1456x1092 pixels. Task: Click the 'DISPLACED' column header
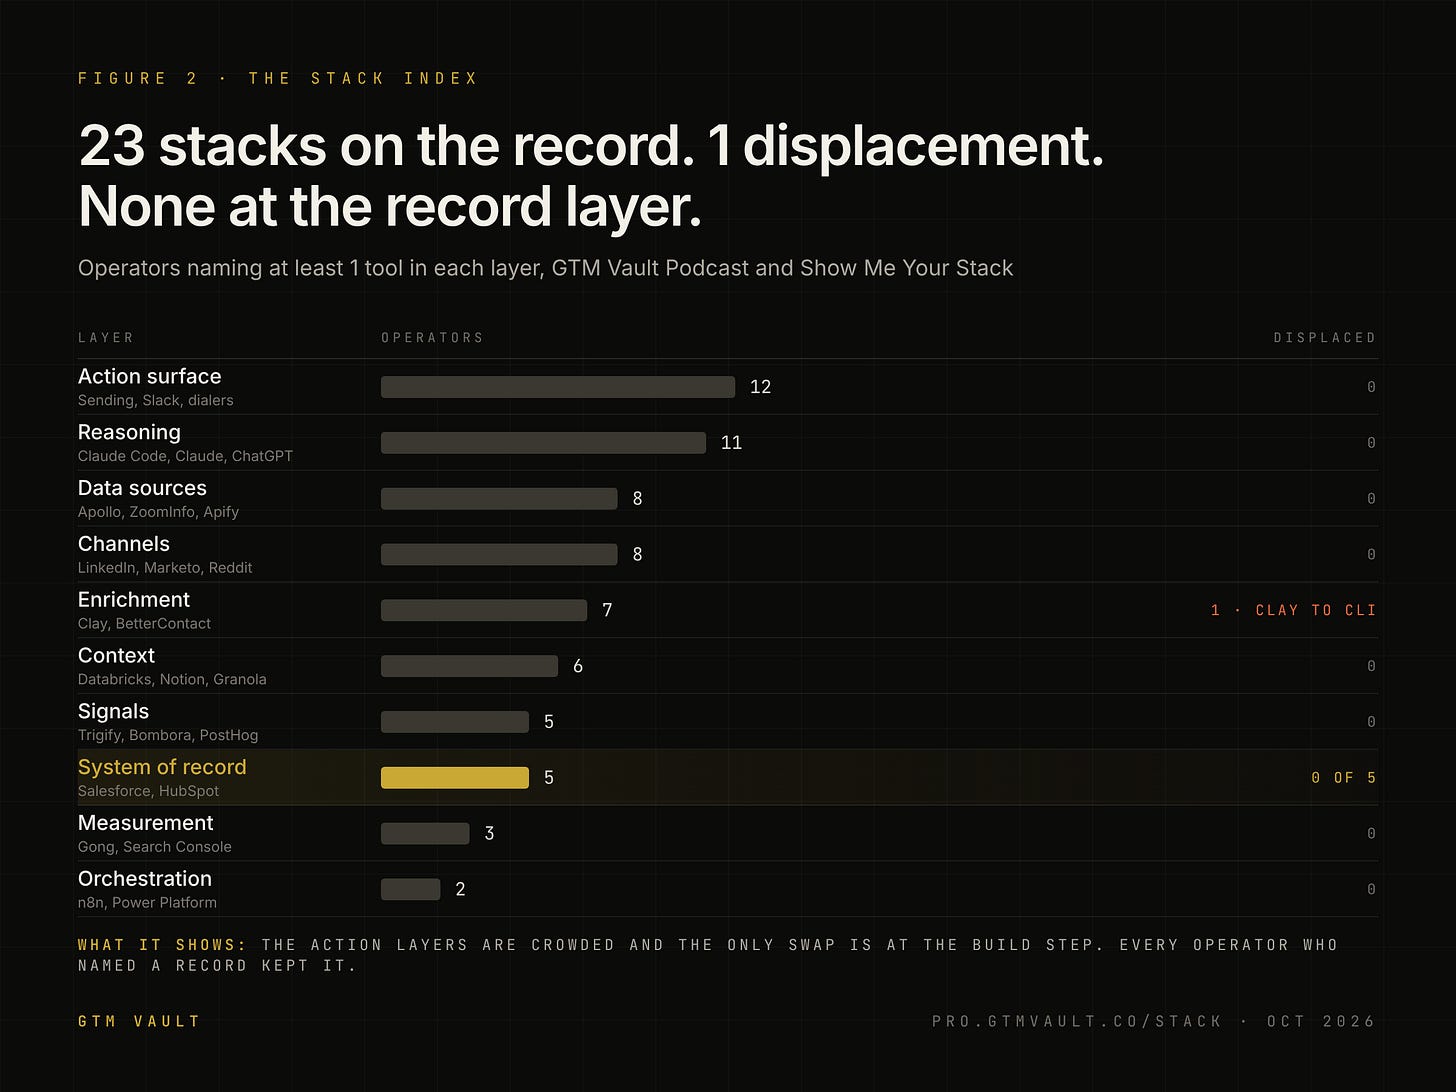(1325, 338)
